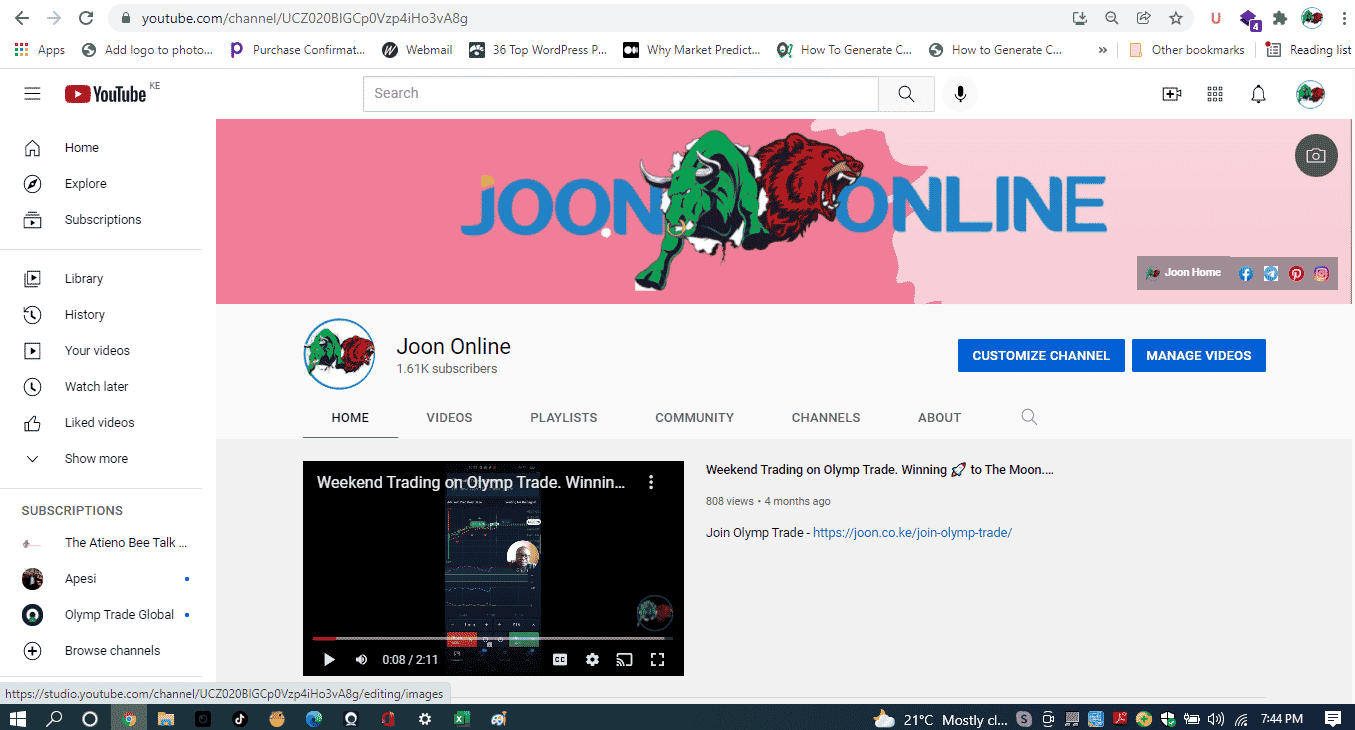Click the video progress bar
The image size is (1355, 730).
pyautogui.click(x=493, y=638)
